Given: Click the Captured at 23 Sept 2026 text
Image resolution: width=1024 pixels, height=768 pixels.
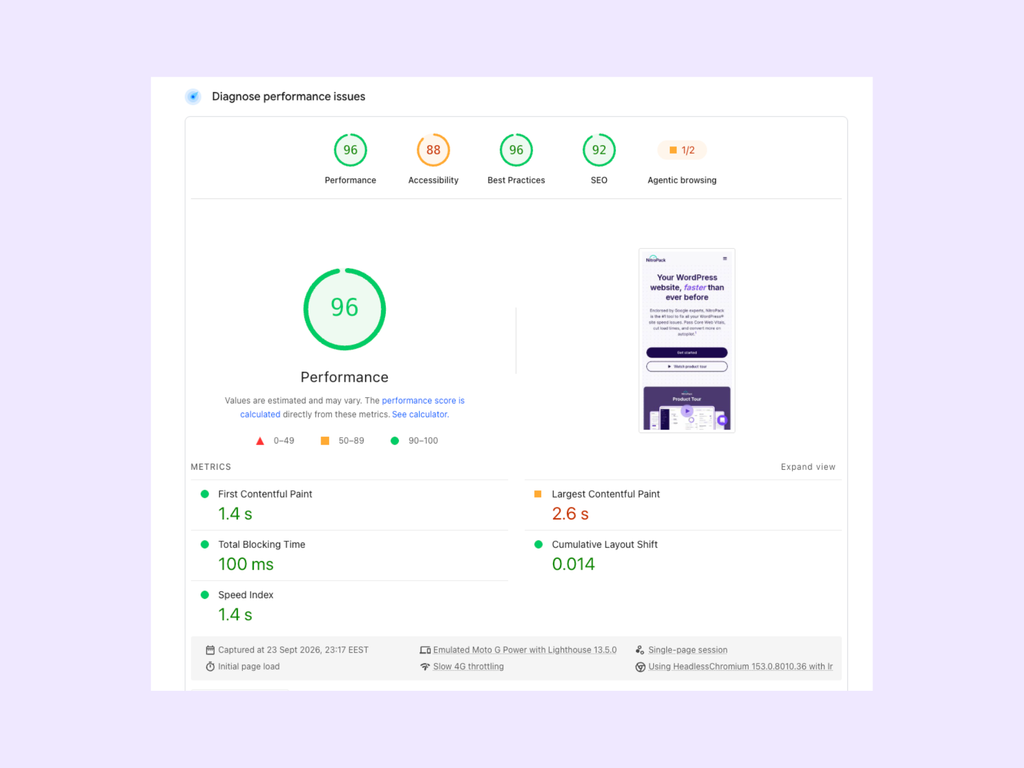Looking at the screenshot, I should click(293, 650).
